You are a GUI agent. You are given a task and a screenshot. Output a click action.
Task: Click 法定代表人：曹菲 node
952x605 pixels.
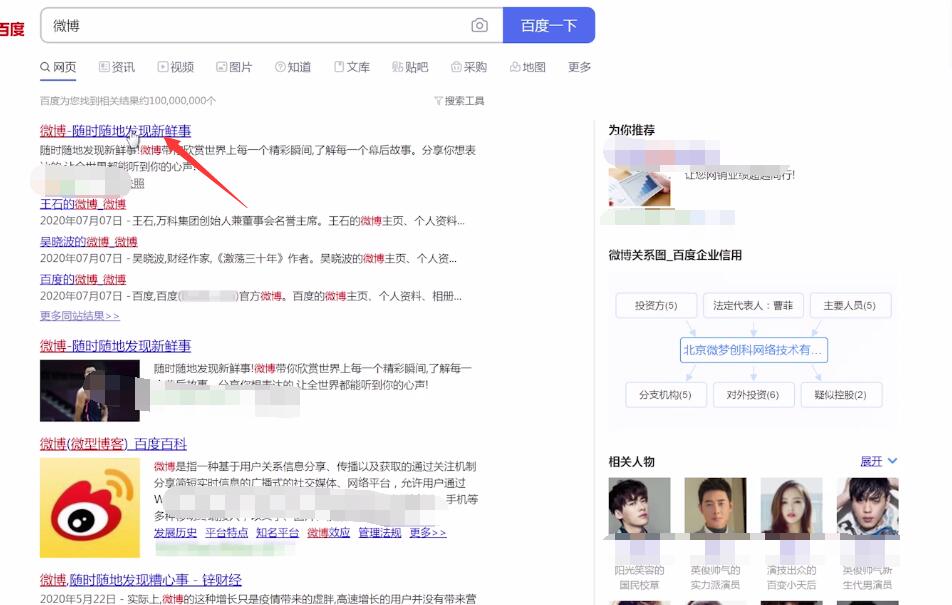[x=753, y=306]
